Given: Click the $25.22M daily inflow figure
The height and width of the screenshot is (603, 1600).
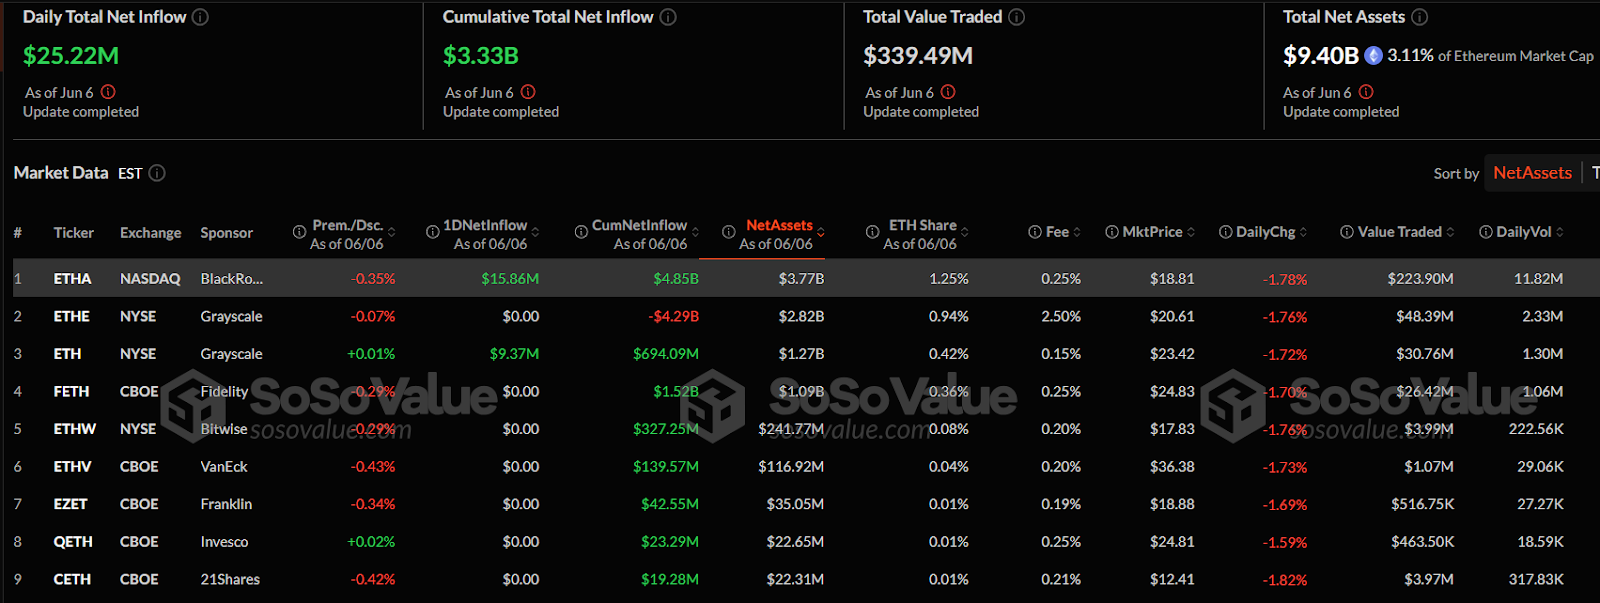Looking at the screenshot, I should coord(71,56).
